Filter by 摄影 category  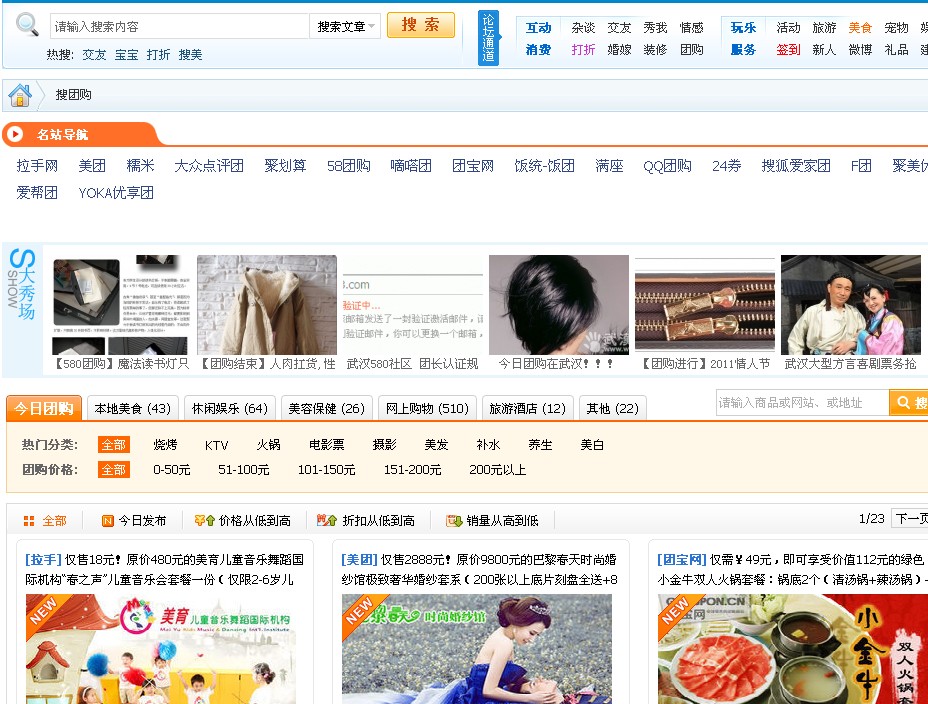[x=385, y=445]
